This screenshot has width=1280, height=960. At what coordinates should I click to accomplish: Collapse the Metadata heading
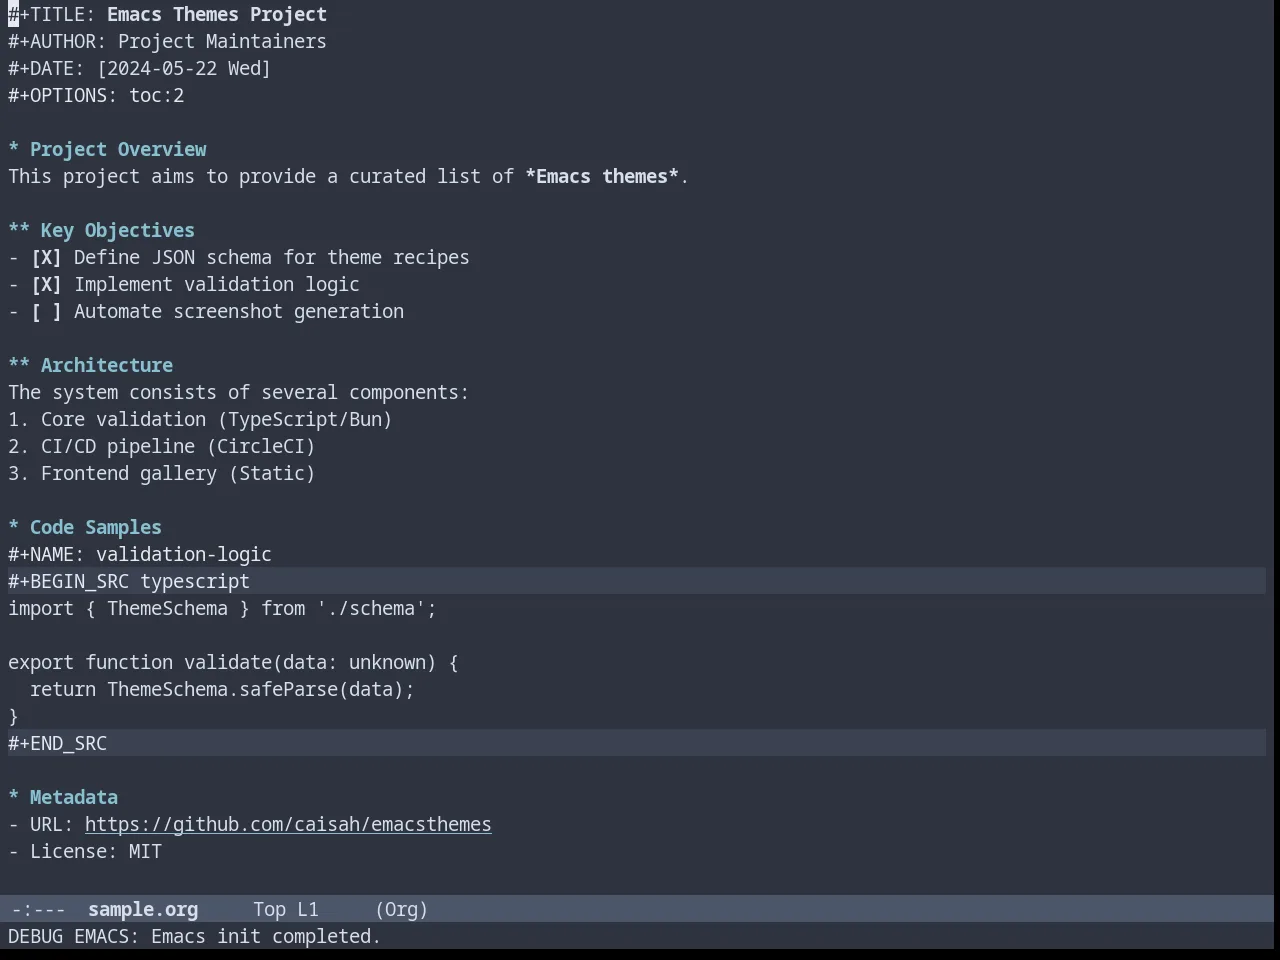pyautogui.click(x=63, y=798)
